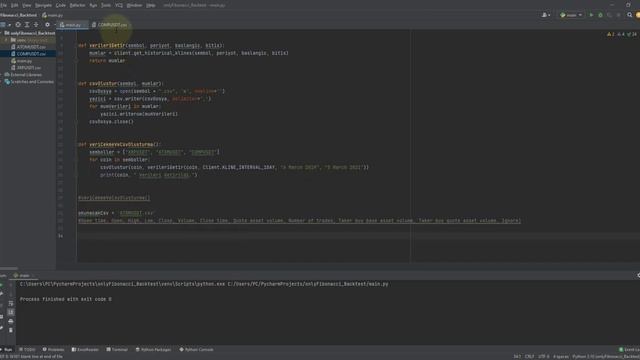Click the cursor line:column position in status bar

click(x=517, y=357)
